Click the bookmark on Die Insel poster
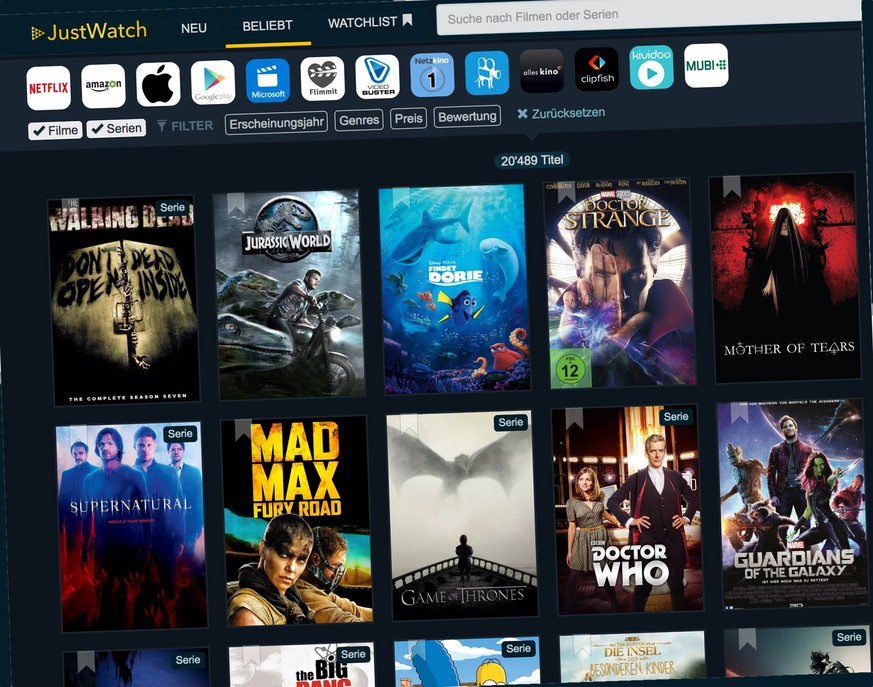873x687 pixels. 582,645
